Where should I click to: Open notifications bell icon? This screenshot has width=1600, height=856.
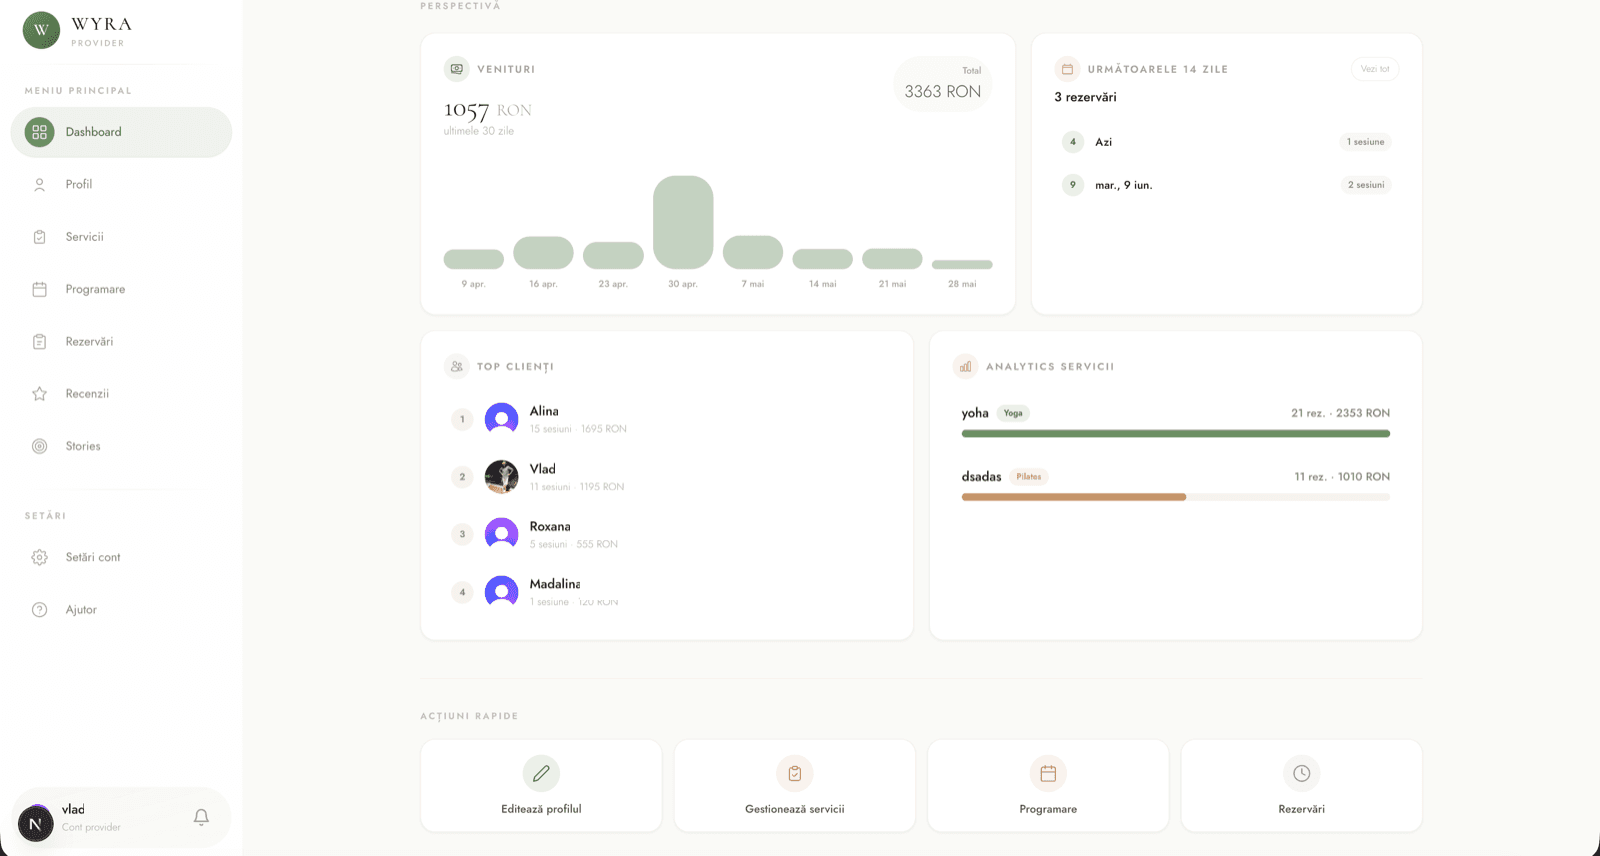pyautogui.click(x=201, y=818)
